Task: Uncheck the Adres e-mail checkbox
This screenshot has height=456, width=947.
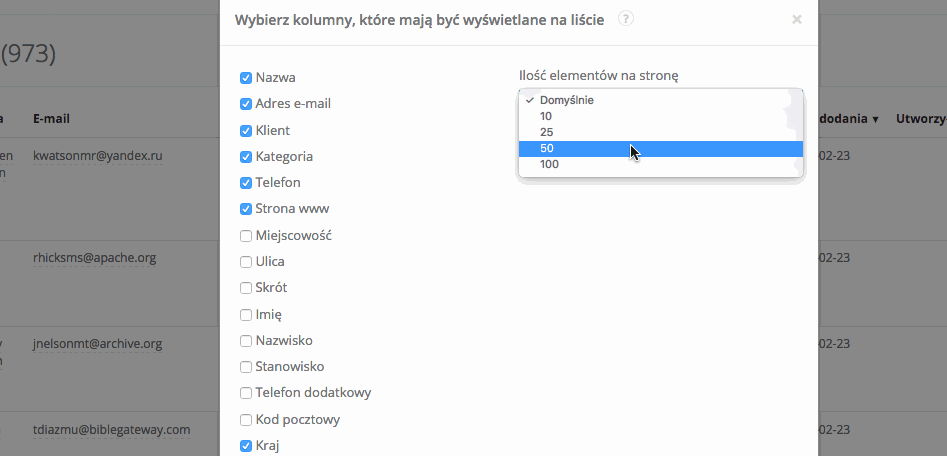Action: click(x=246, y=104)
